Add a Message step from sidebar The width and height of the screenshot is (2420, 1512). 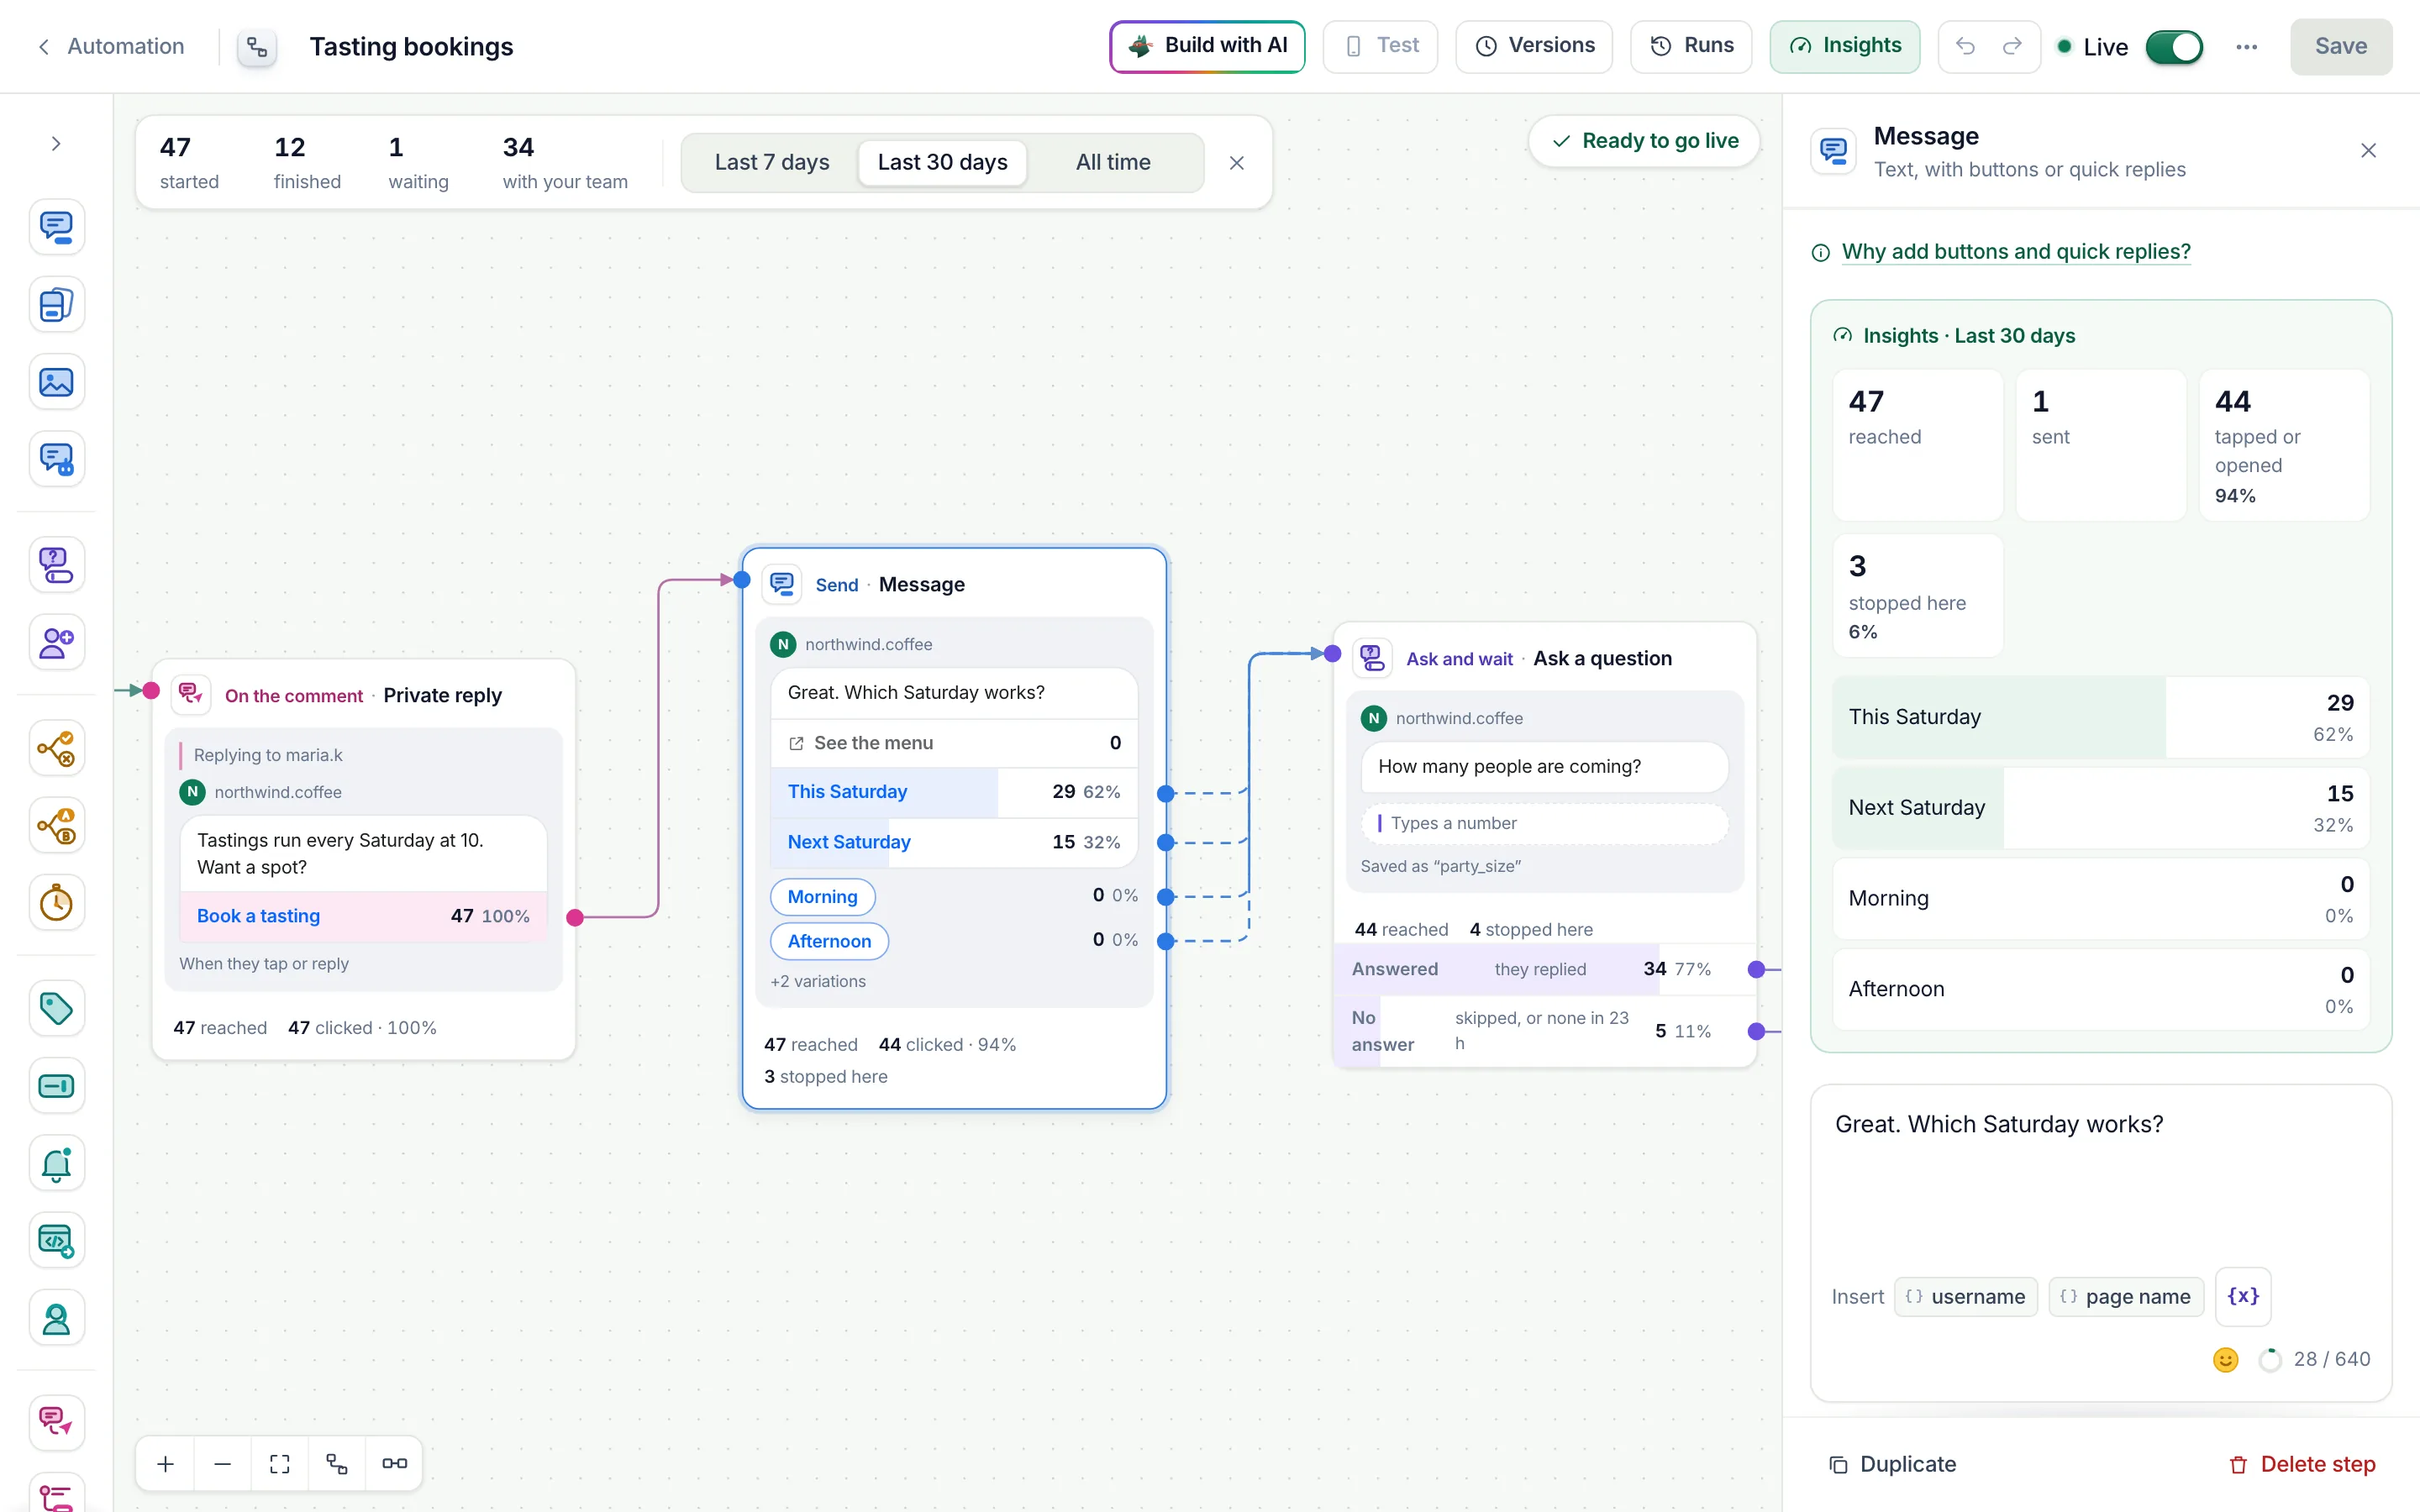point(56,227)
